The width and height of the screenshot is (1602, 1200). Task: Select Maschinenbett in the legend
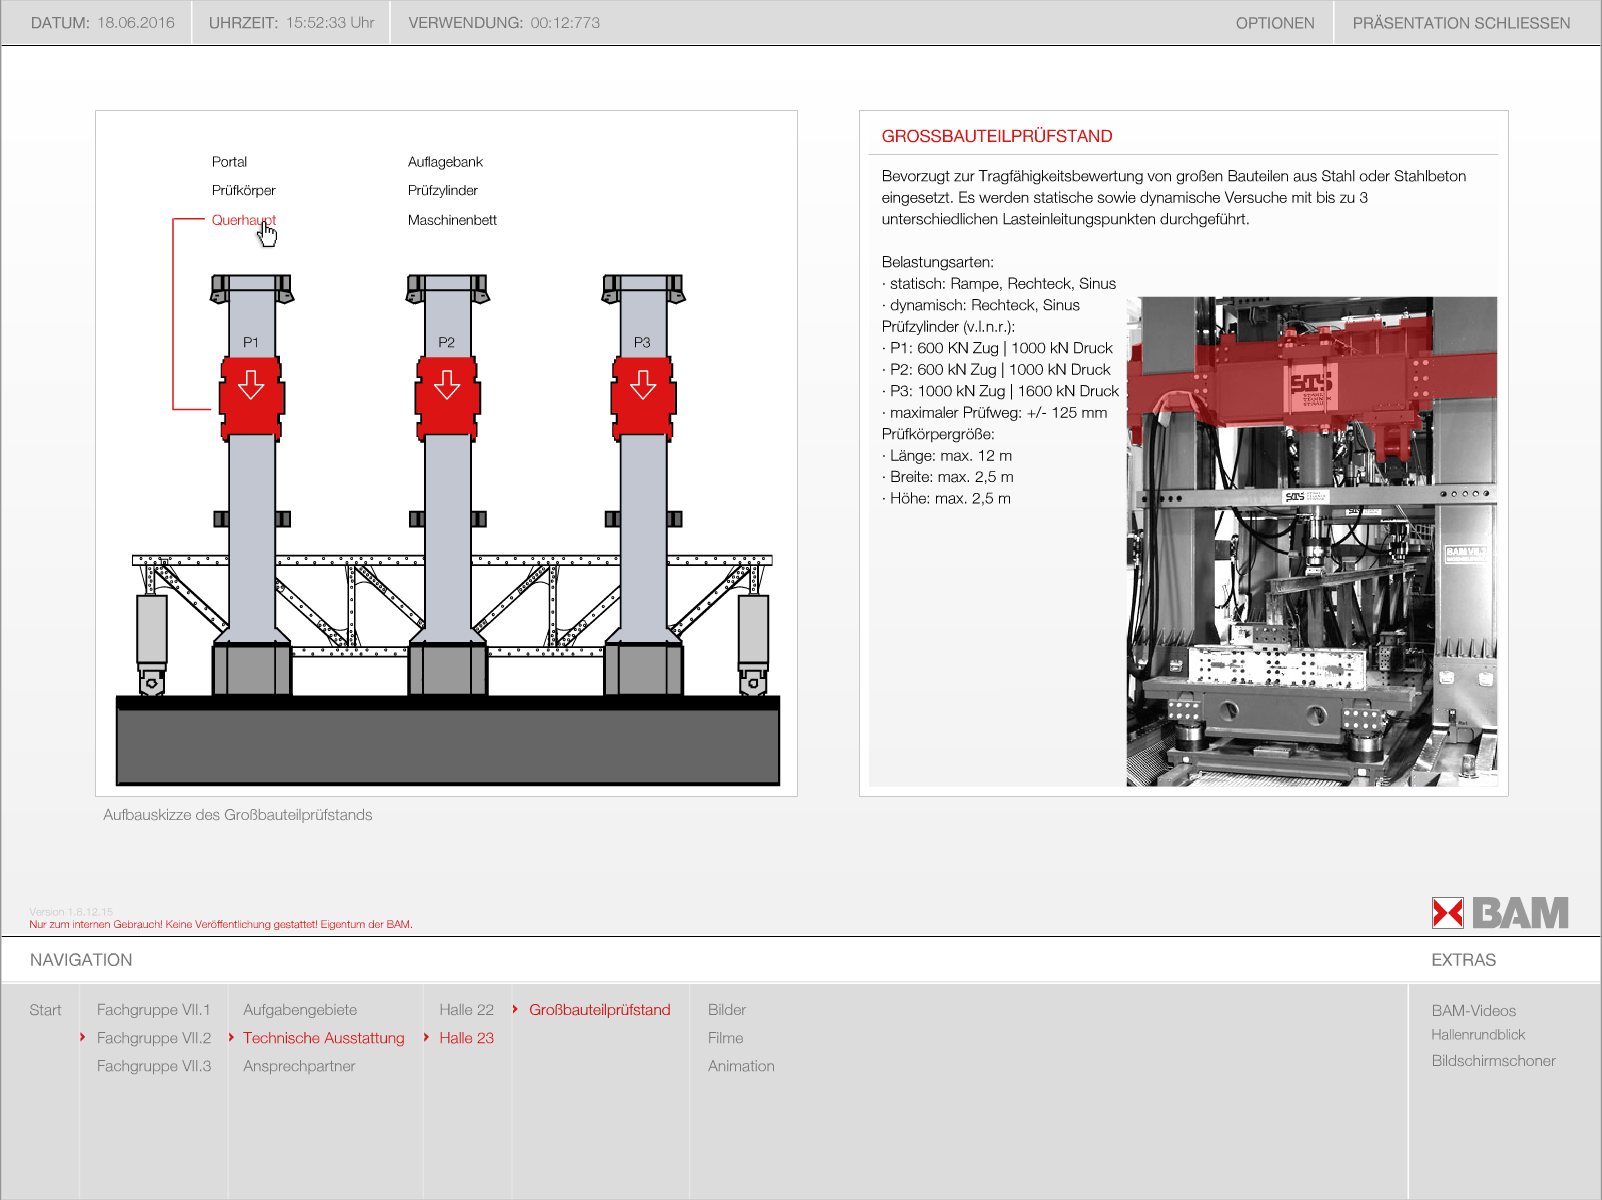tap(452, 220)
